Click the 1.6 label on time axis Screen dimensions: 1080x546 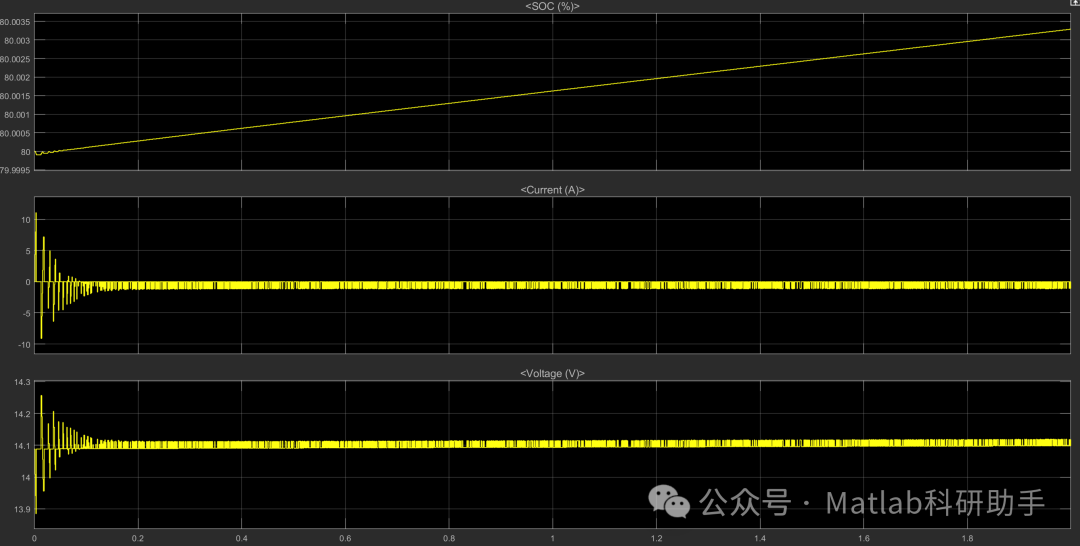tap(864, 539)
